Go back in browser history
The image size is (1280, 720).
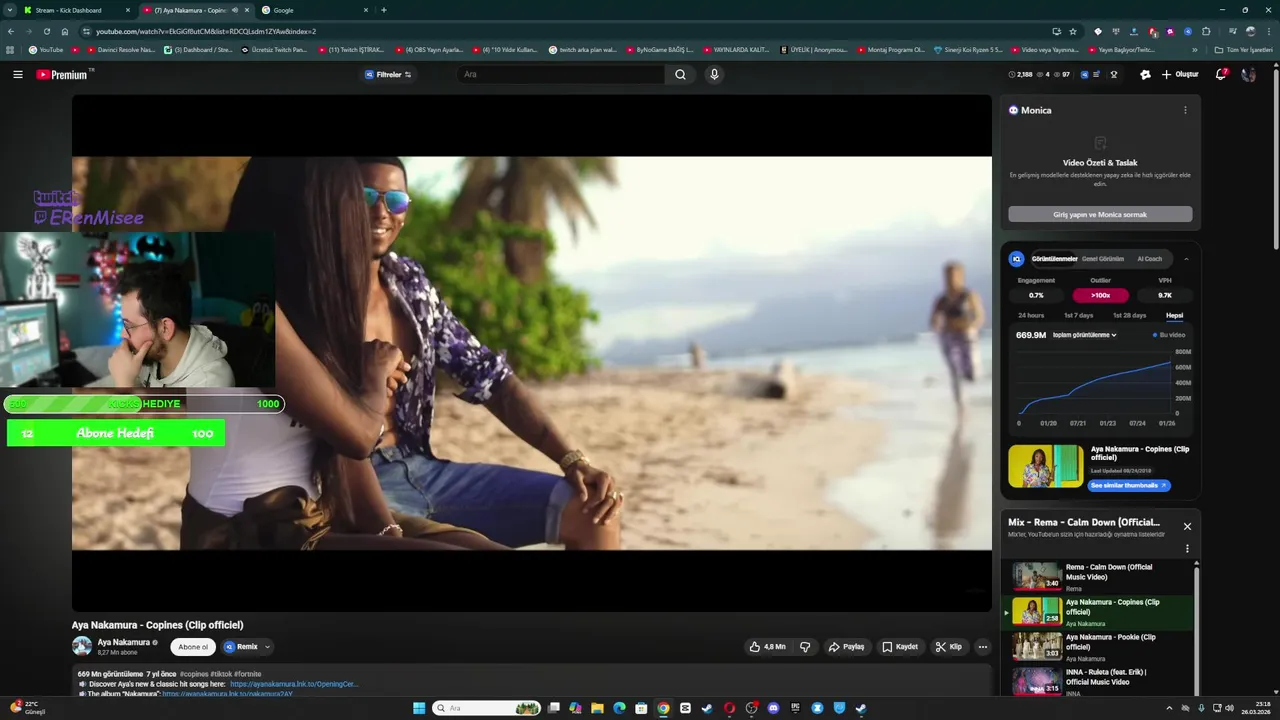click(11, 31)
